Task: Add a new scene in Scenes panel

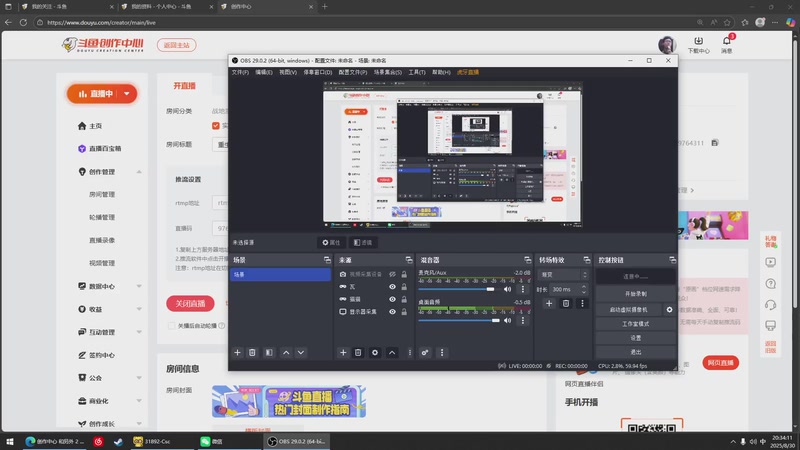Action: 237,353
